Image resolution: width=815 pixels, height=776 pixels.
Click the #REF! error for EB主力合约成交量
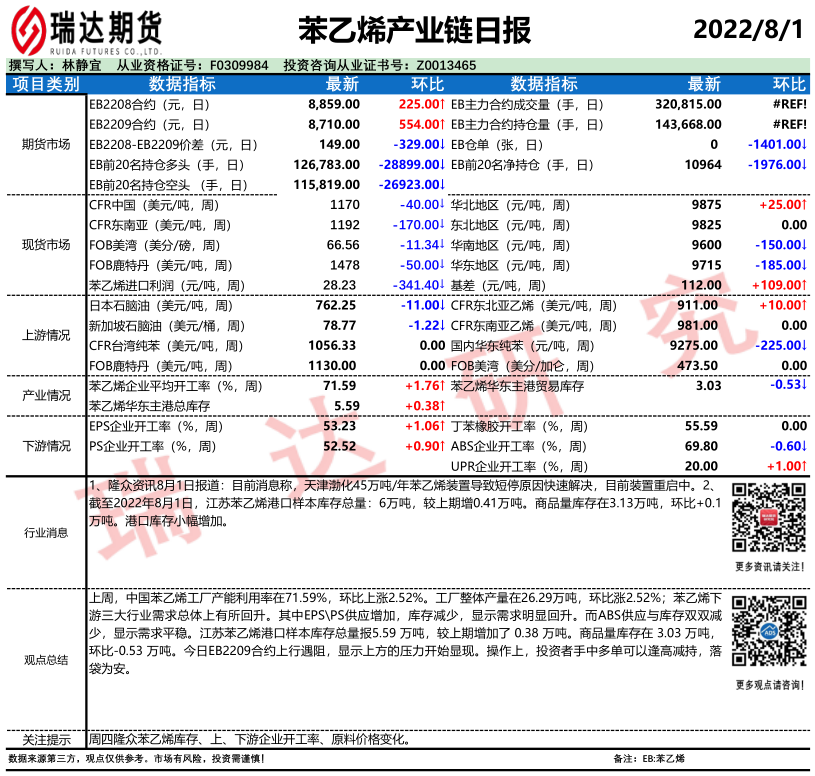(x=789, y=104)
